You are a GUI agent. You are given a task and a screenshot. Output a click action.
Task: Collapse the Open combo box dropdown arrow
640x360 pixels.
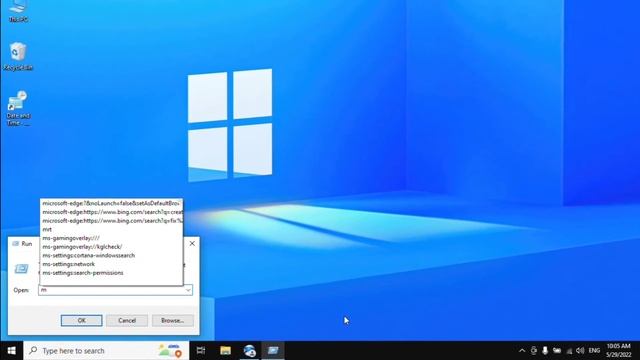pos(188,290)
